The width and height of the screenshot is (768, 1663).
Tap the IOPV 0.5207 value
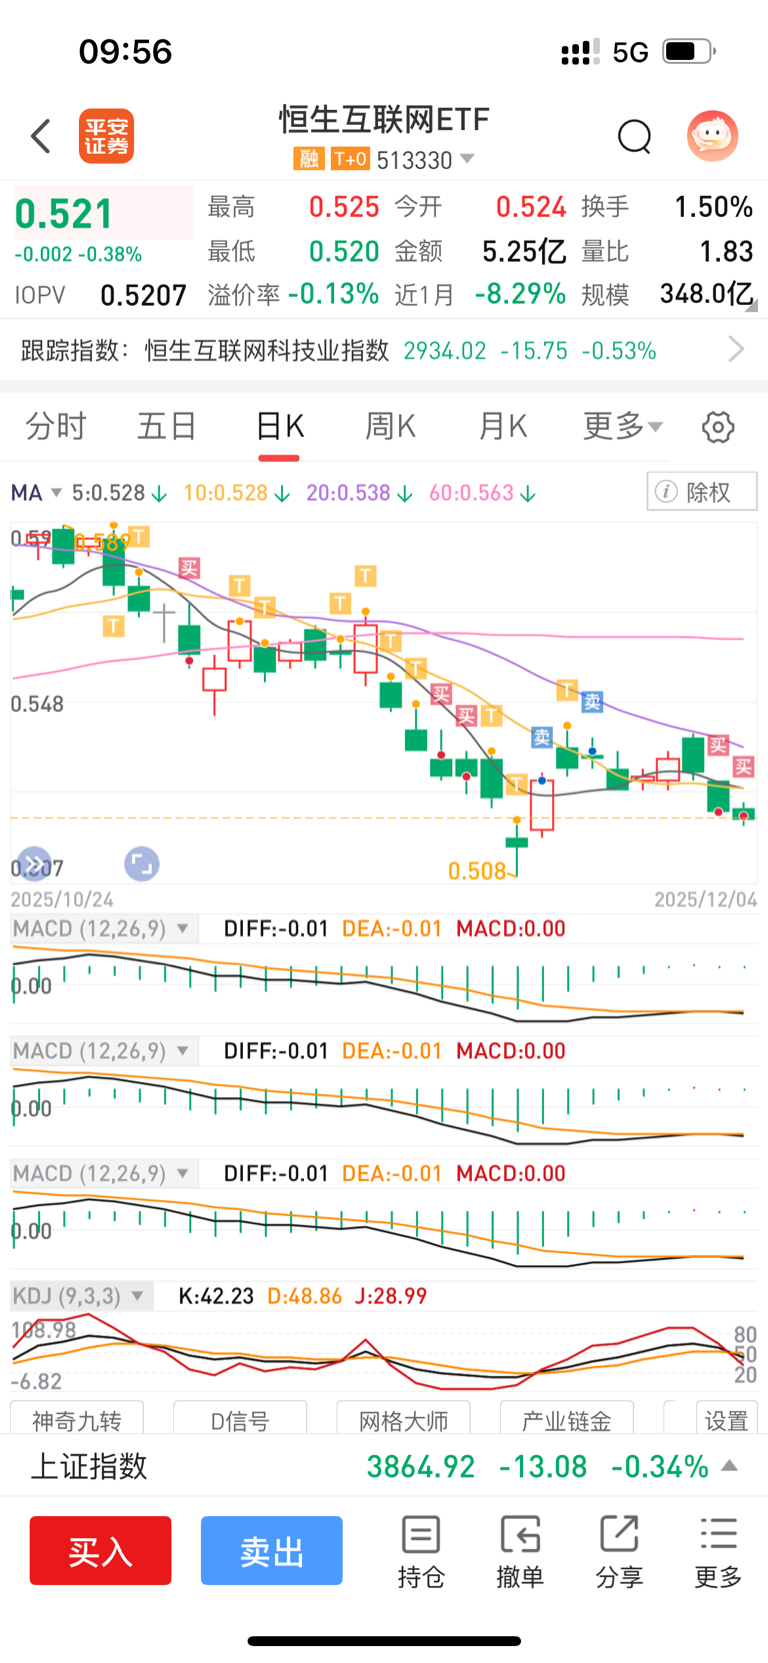pos(143,295)
